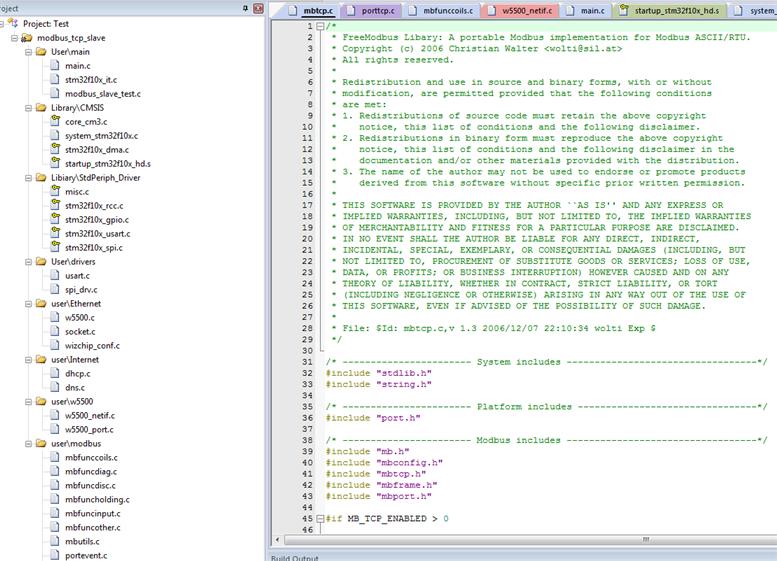Click the w5500.c file icon in tree

coord(54,317)
